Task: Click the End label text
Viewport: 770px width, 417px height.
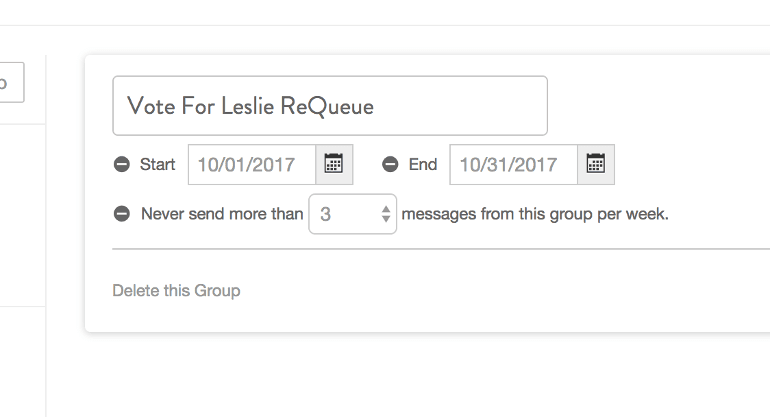Action: 423,165
